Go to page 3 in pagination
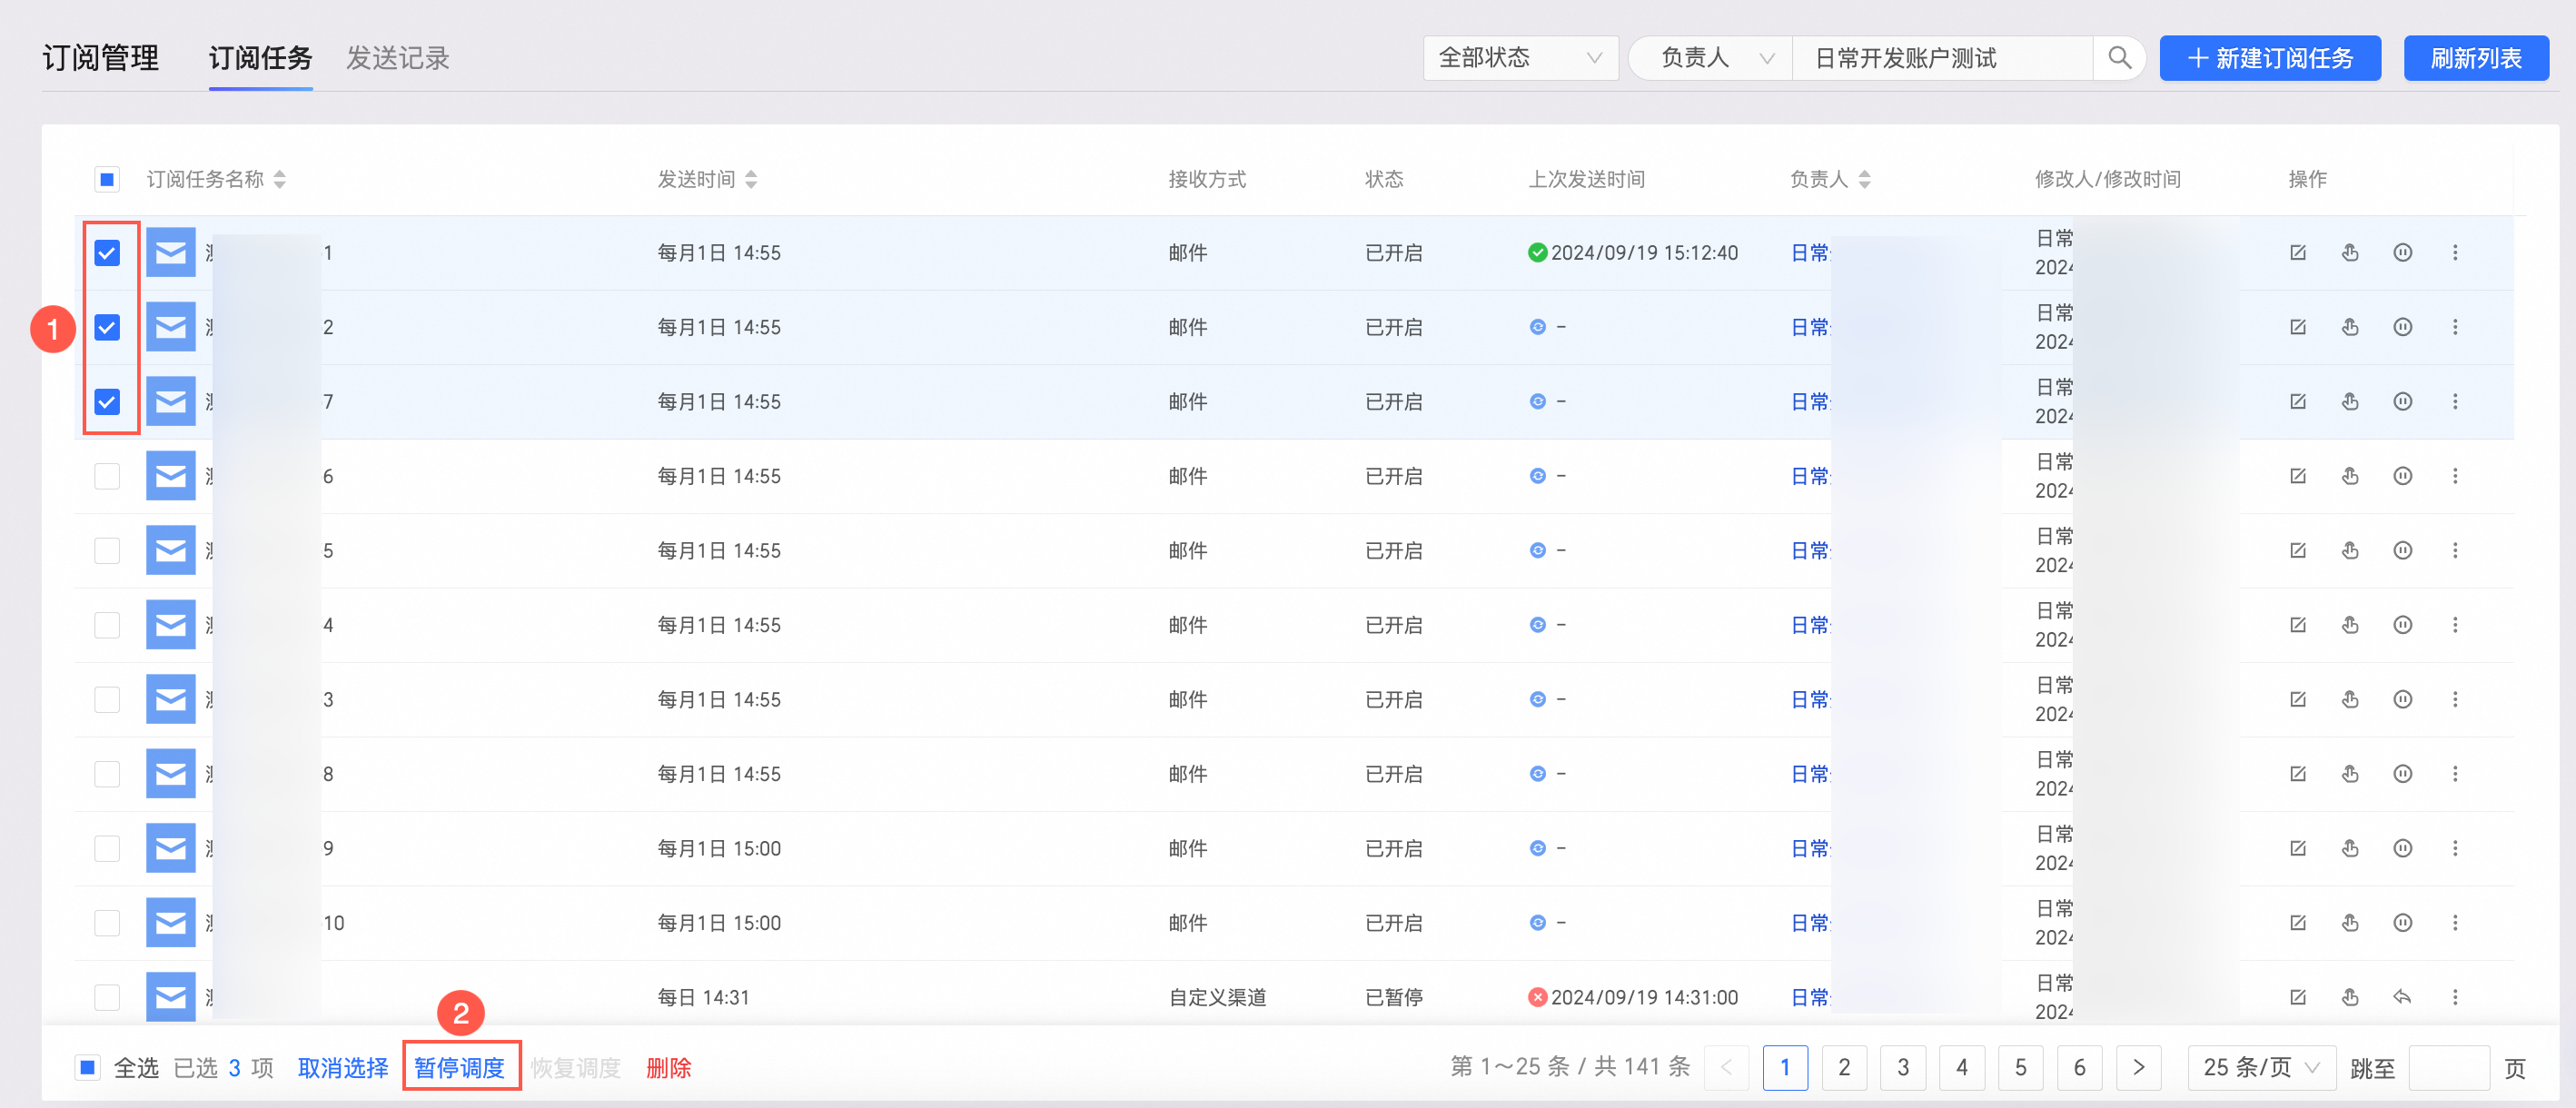 [x=1902, y=1067]
